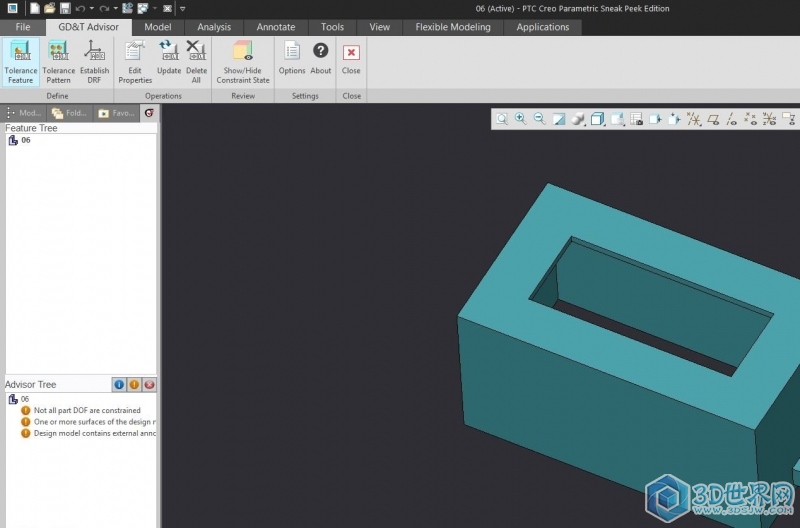Open the Flexible Modeling tab

click(x=453, y=27)
